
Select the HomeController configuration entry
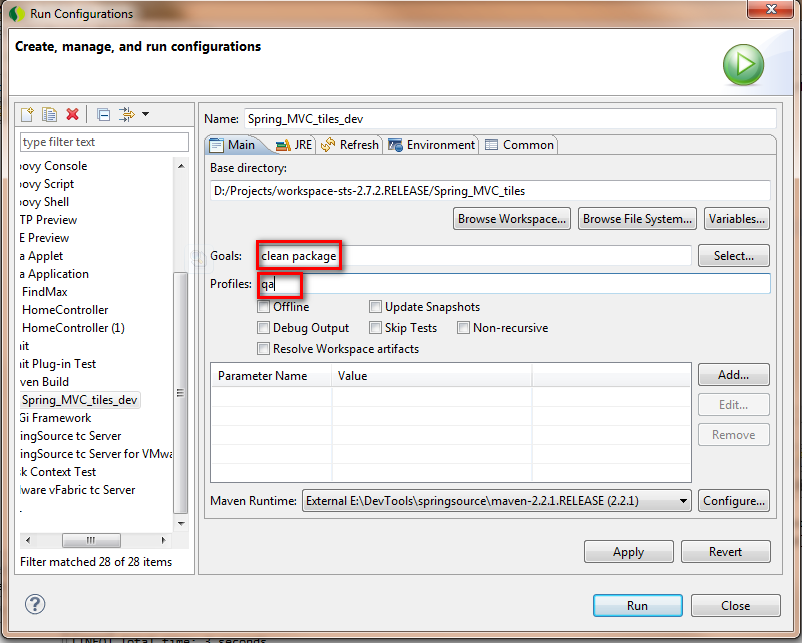(x=65, y=310)
